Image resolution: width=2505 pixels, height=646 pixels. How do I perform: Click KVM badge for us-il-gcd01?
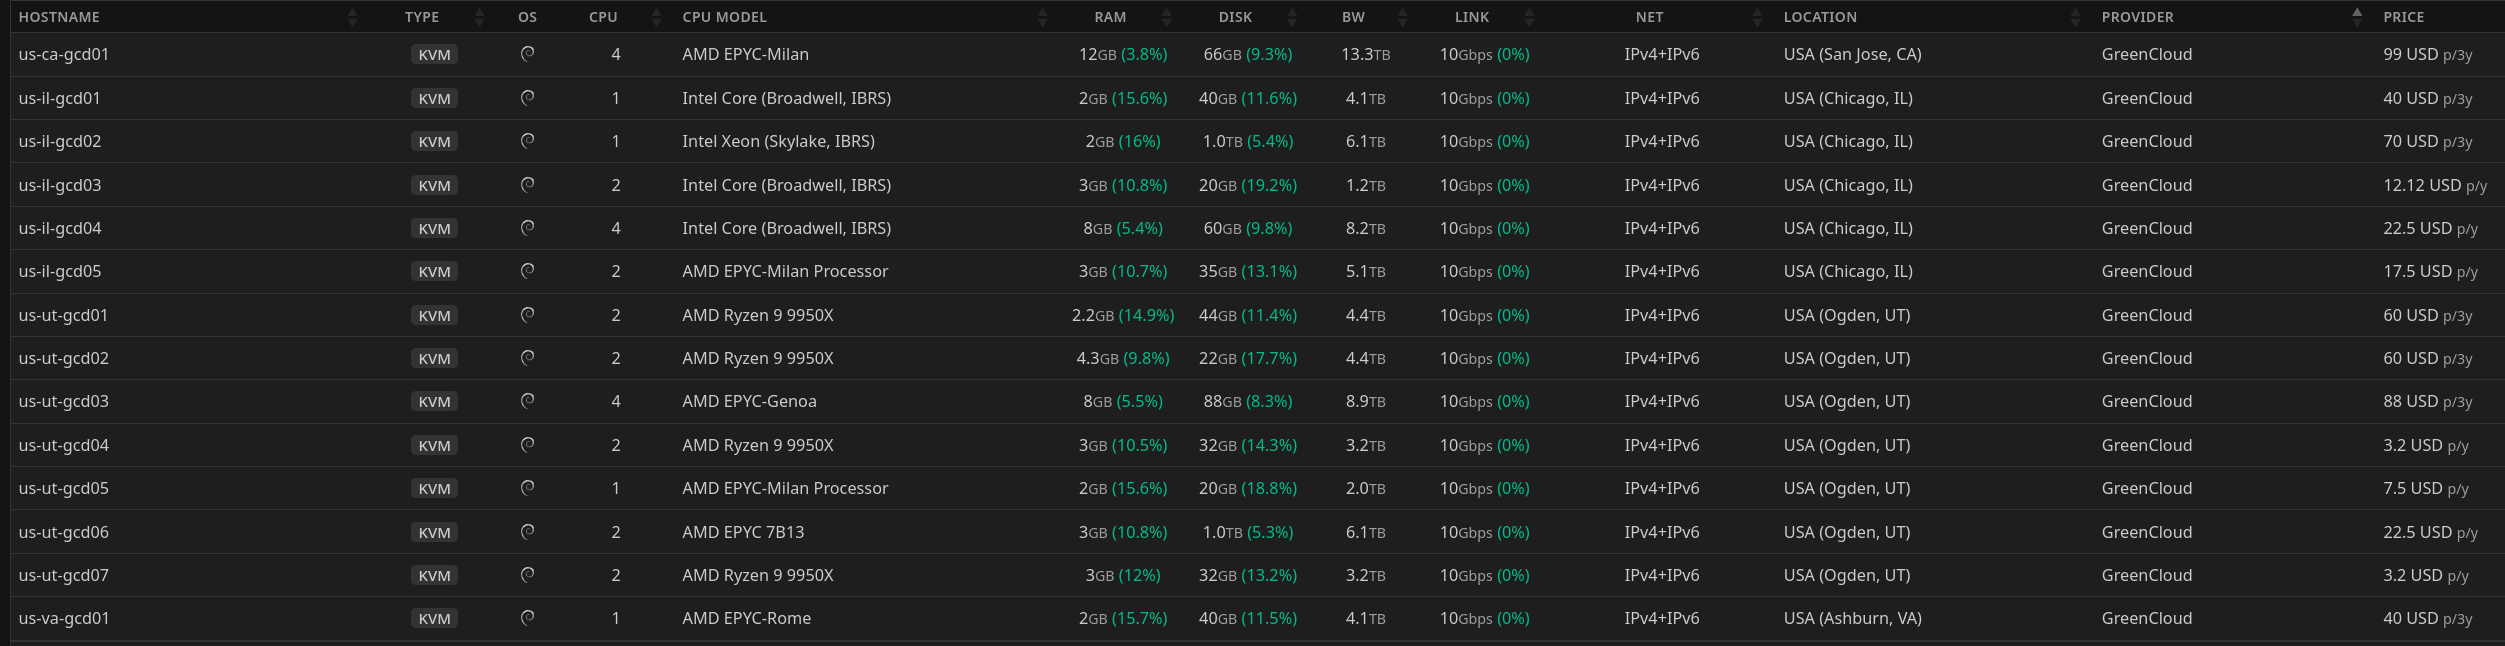coord(434,98)
